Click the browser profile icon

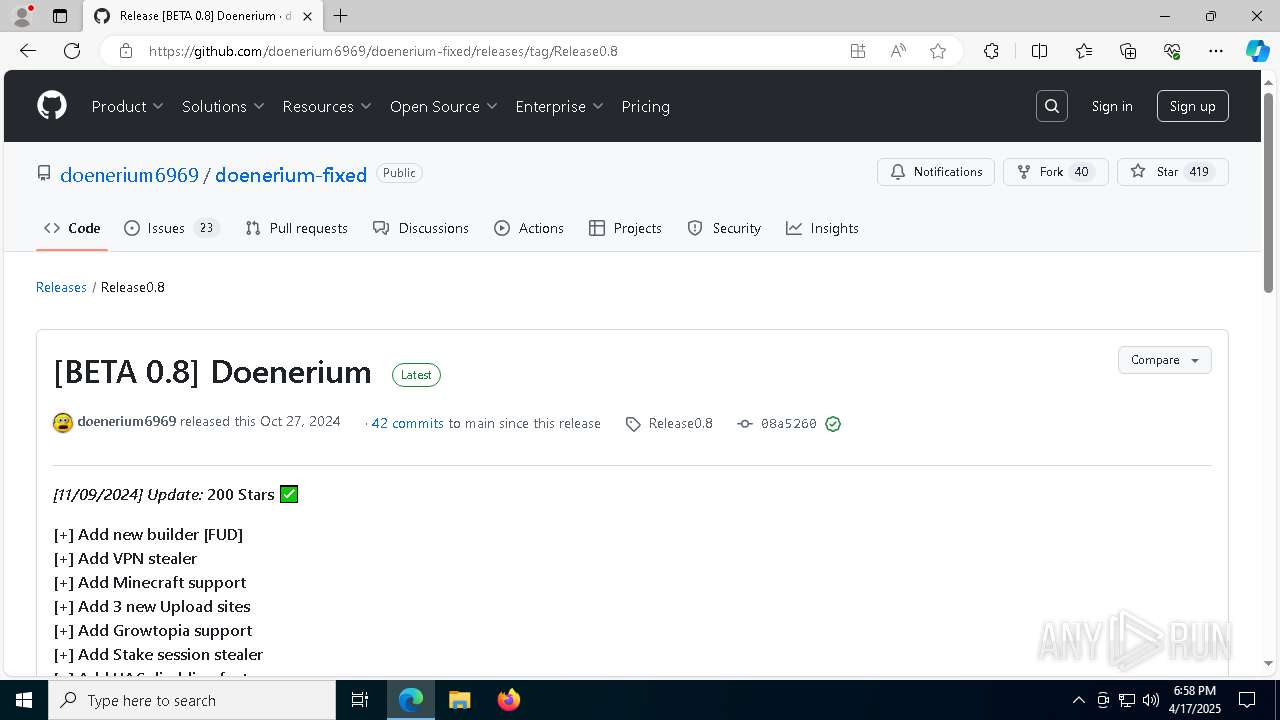22,16
